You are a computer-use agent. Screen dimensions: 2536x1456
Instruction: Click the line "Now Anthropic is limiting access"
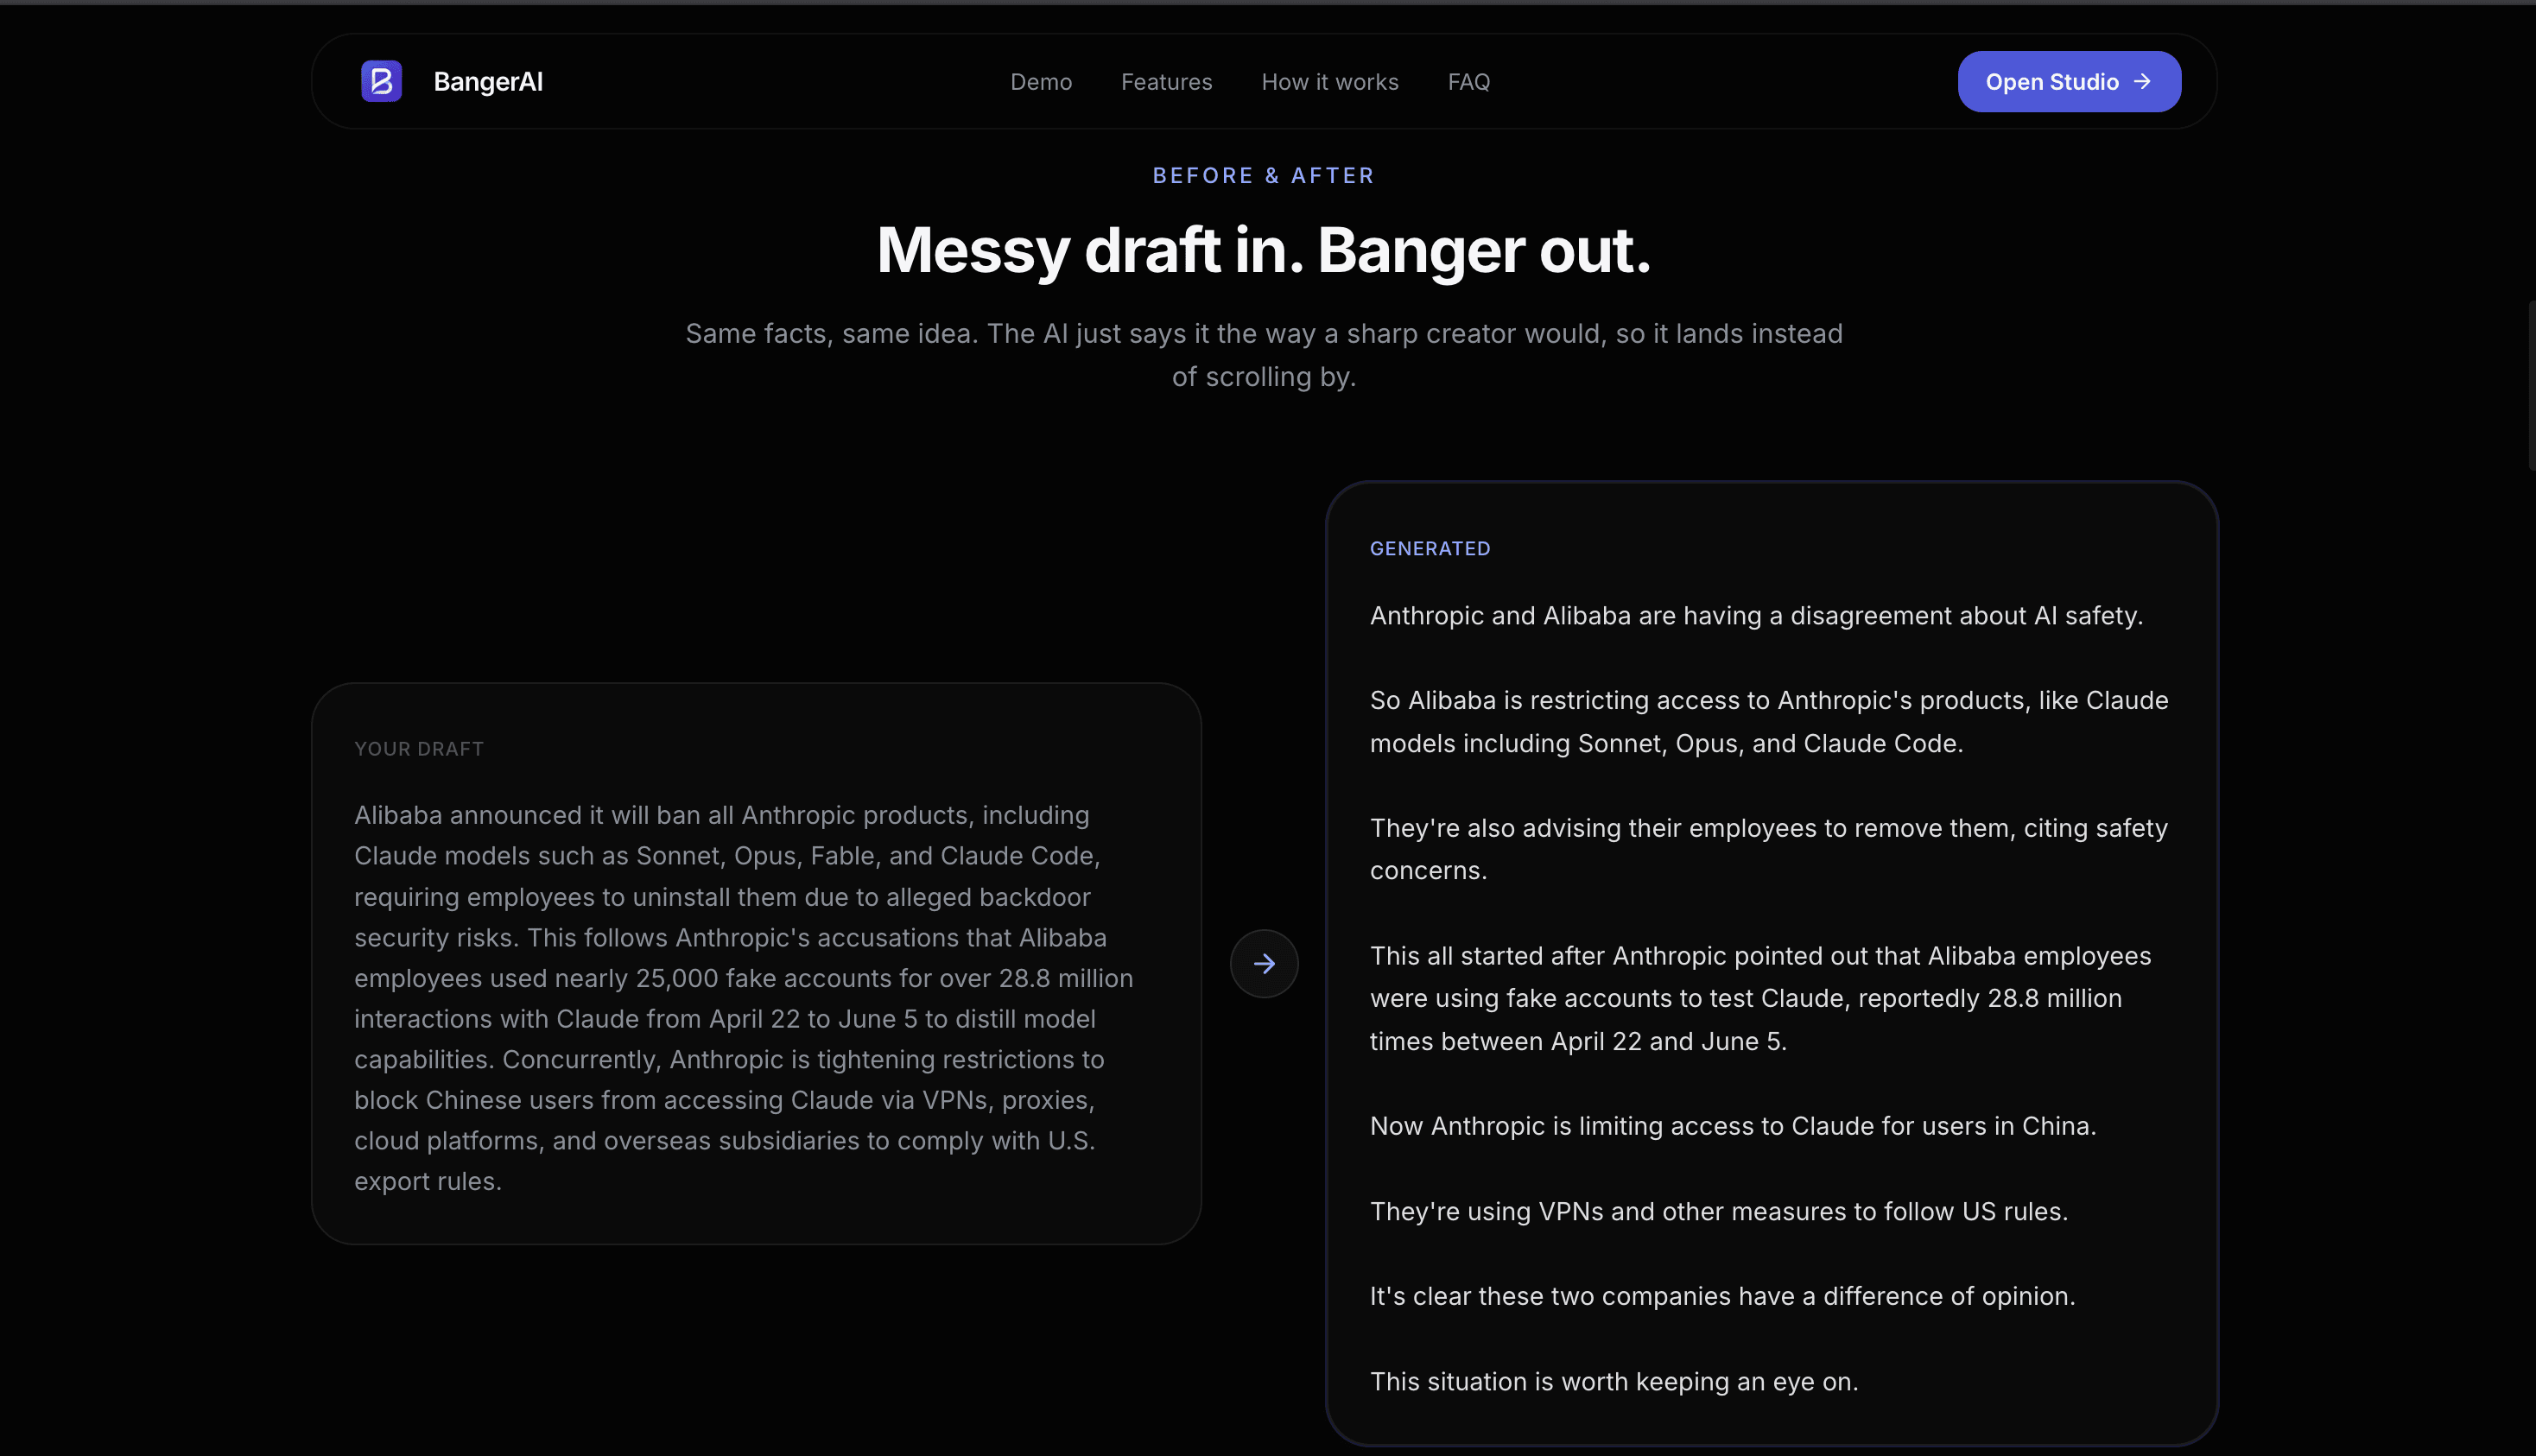(x=1733, y=1126)
